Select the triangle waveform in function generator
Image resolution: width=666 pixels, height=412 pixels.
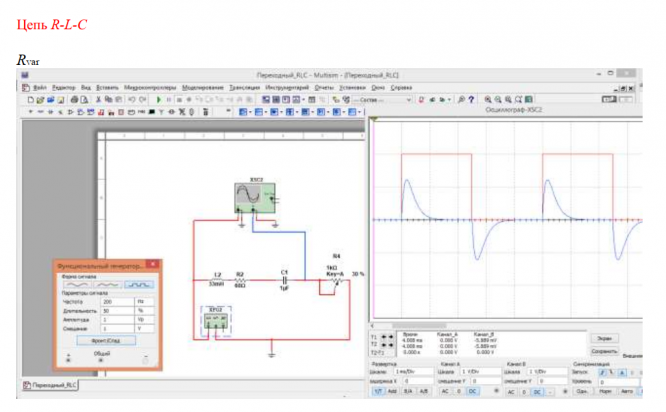[x=106, y=285]
